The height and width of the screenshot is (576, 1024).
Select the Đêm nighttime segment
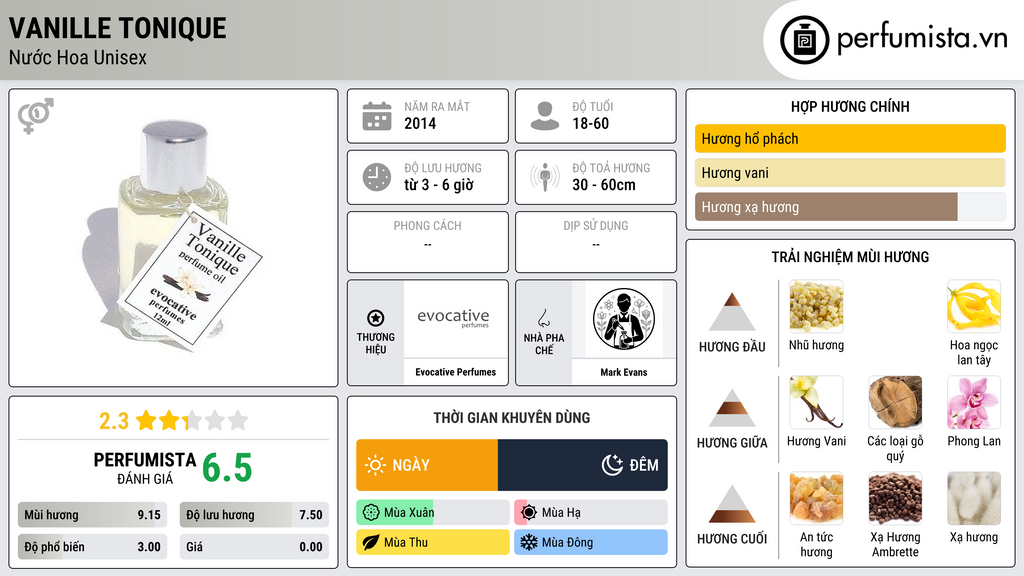click(583, 465)
